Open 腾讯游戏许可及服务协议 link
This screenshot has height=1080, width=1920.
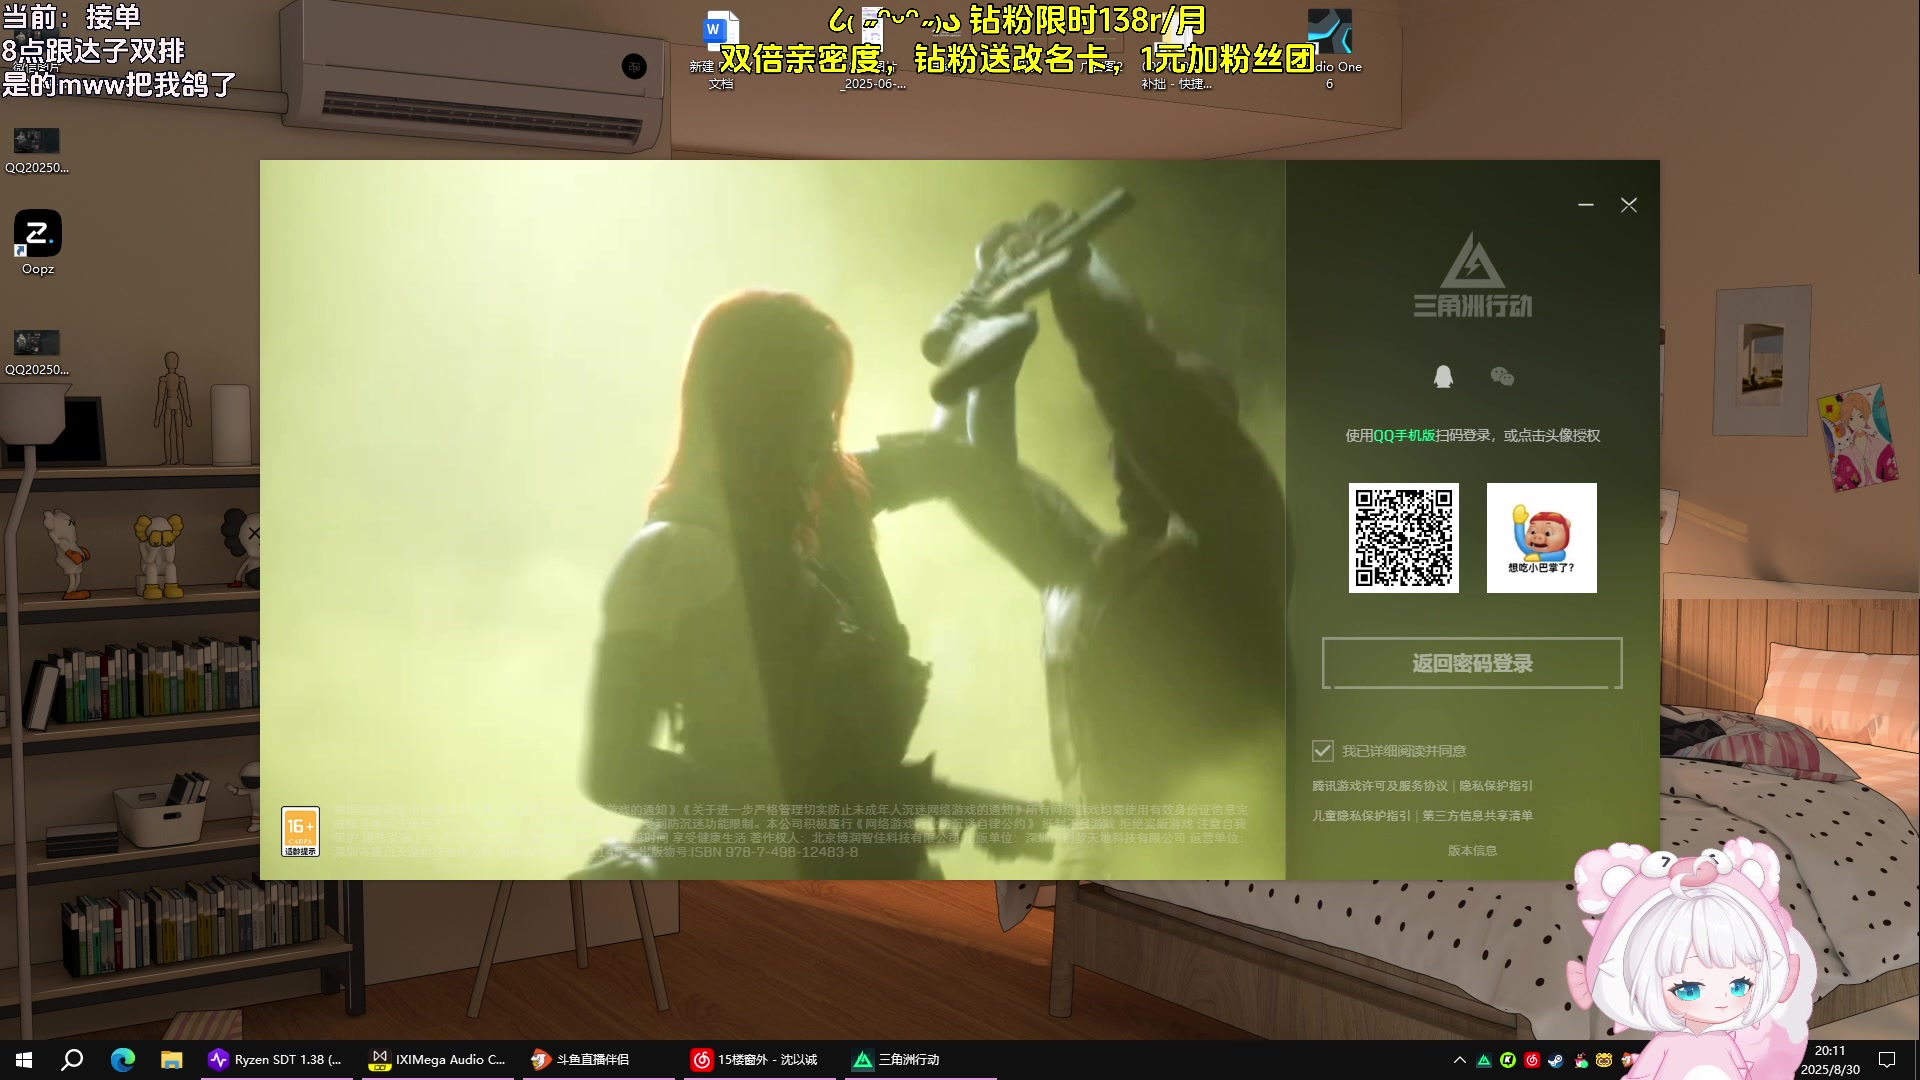coord(1380,786)
